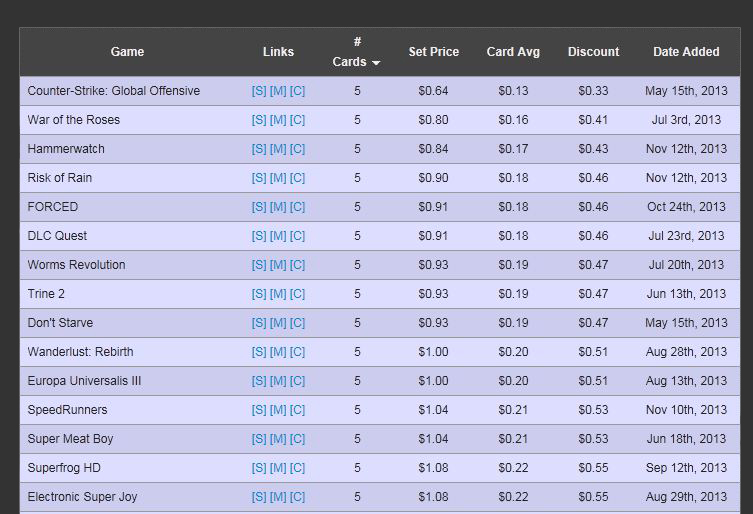Image resolution: width=753 pixels, height=514 pixels.
Task: Open [S] link for Superfrog HD
Action: [x=259, y=468]
